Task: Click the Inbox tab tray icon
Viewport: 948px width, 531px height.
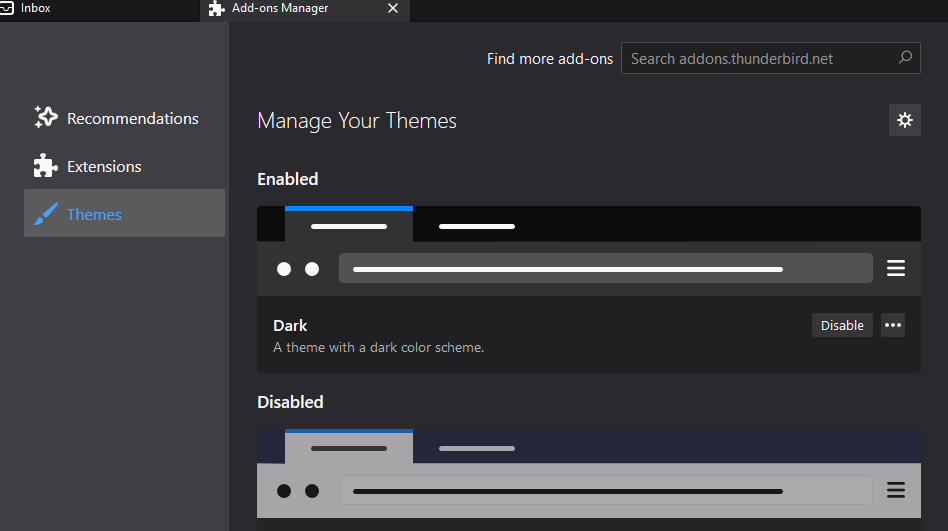Action: [7, 8]
